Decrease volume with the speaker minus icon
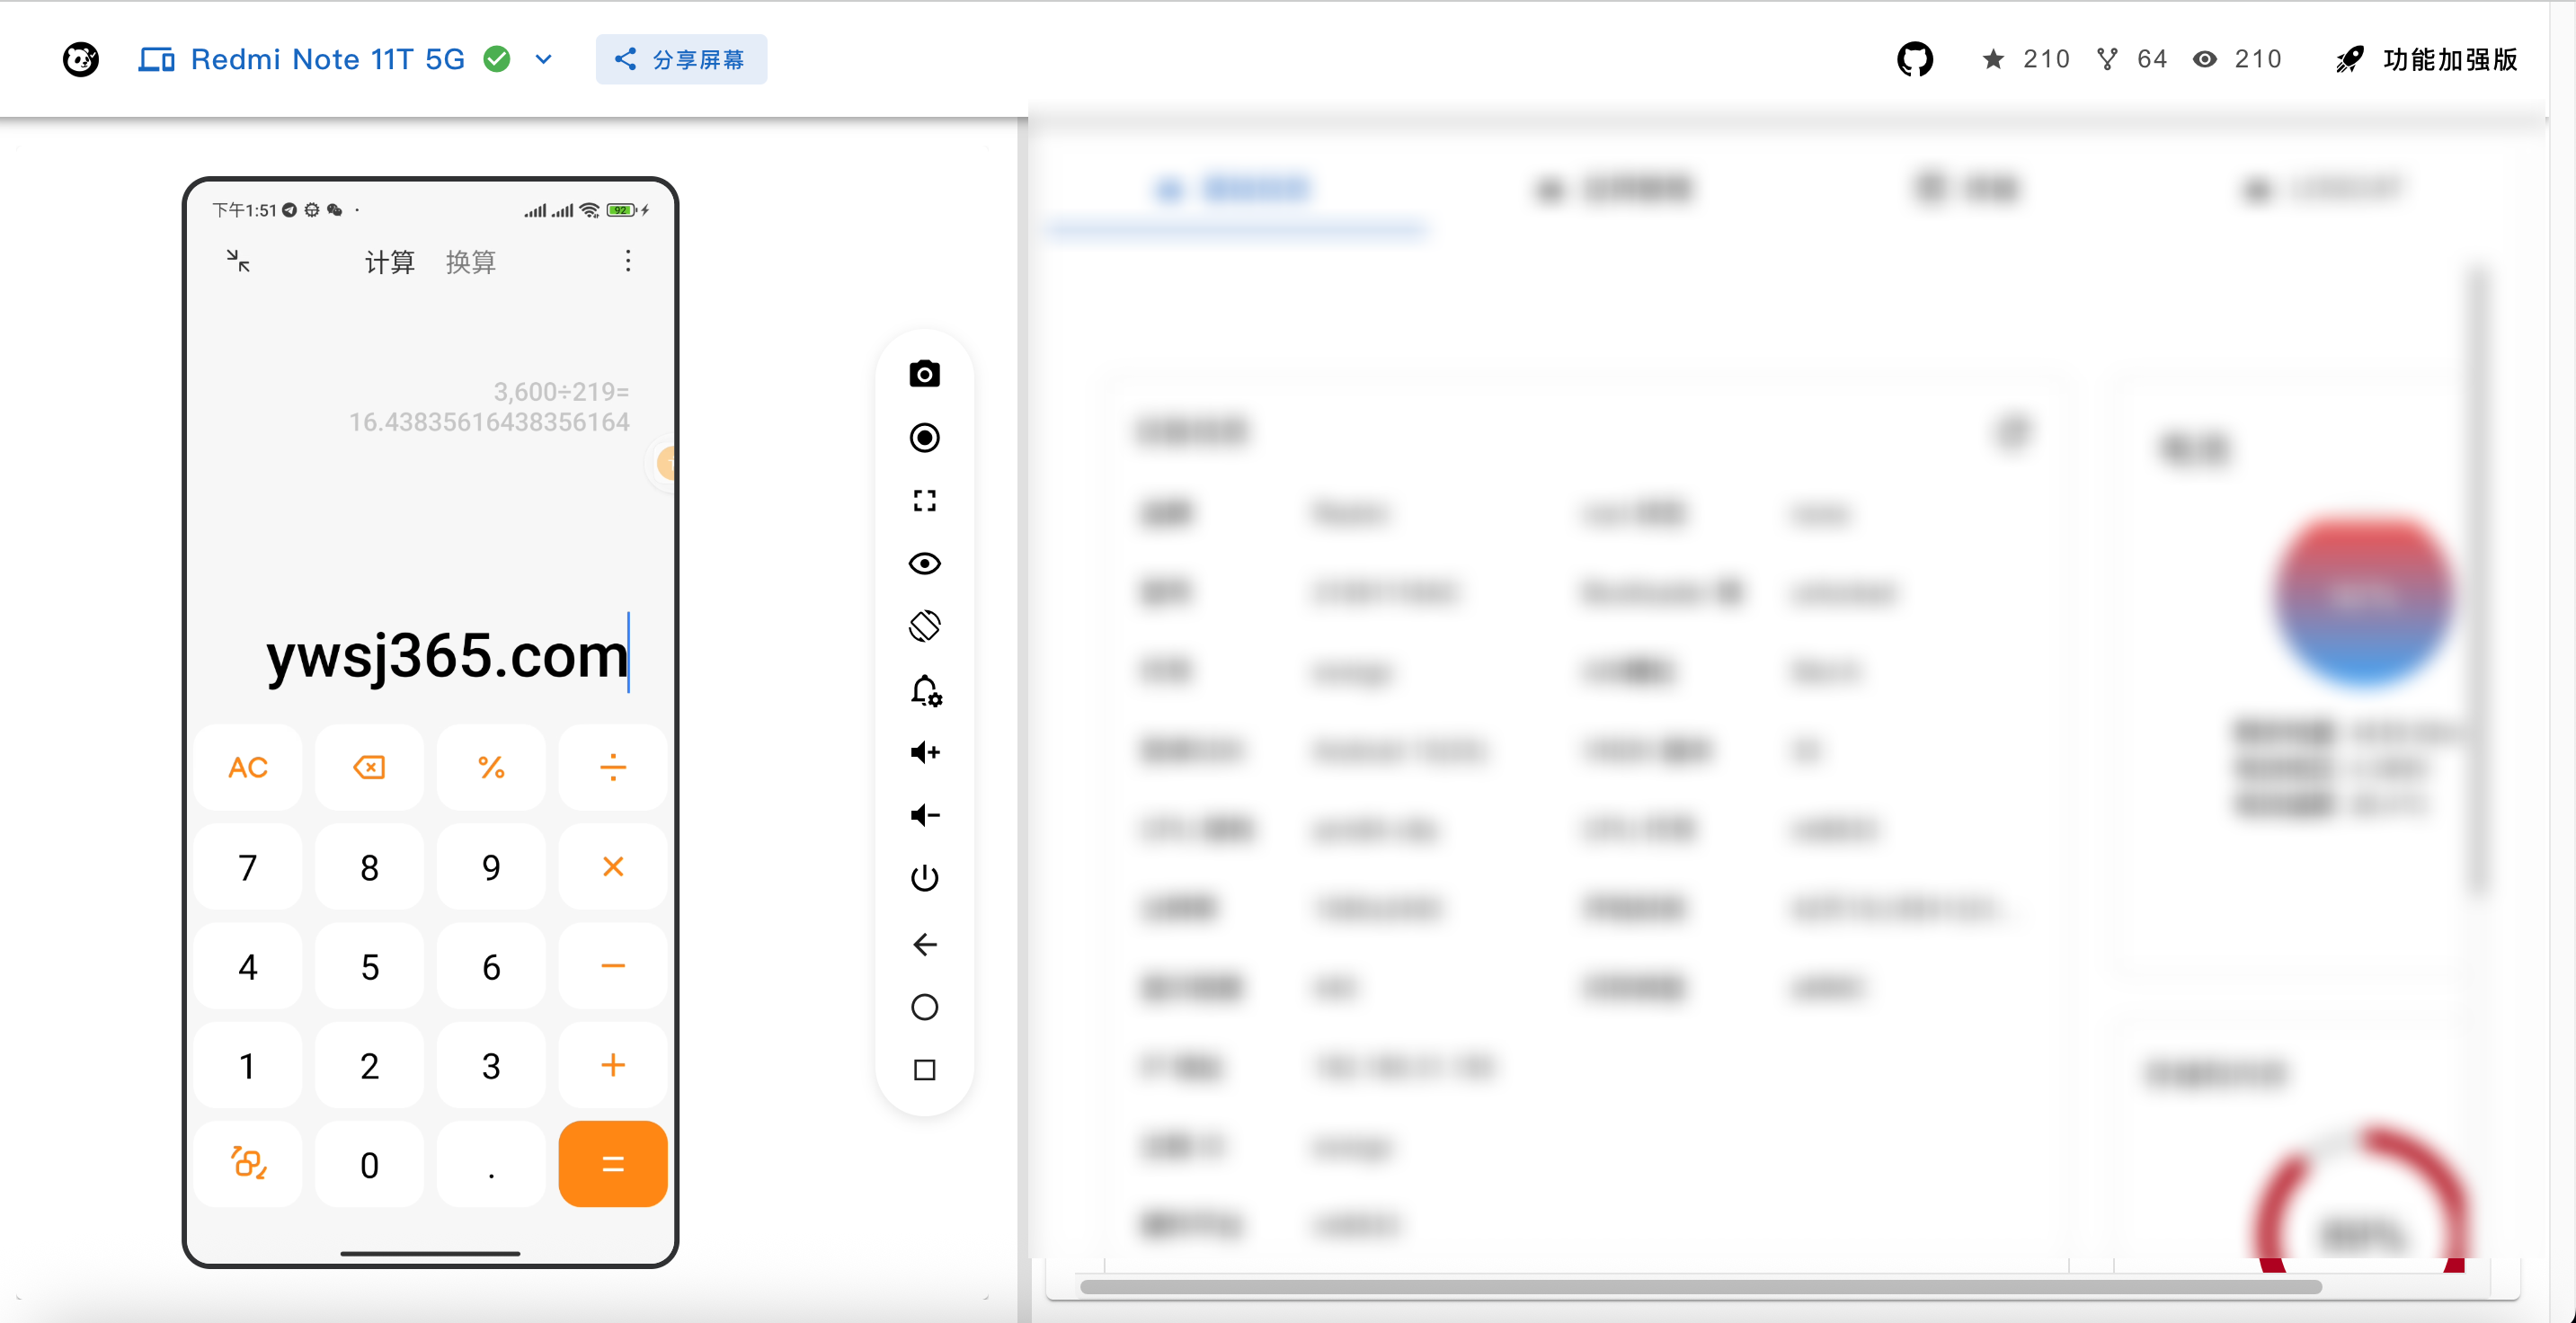 (924, 815)
